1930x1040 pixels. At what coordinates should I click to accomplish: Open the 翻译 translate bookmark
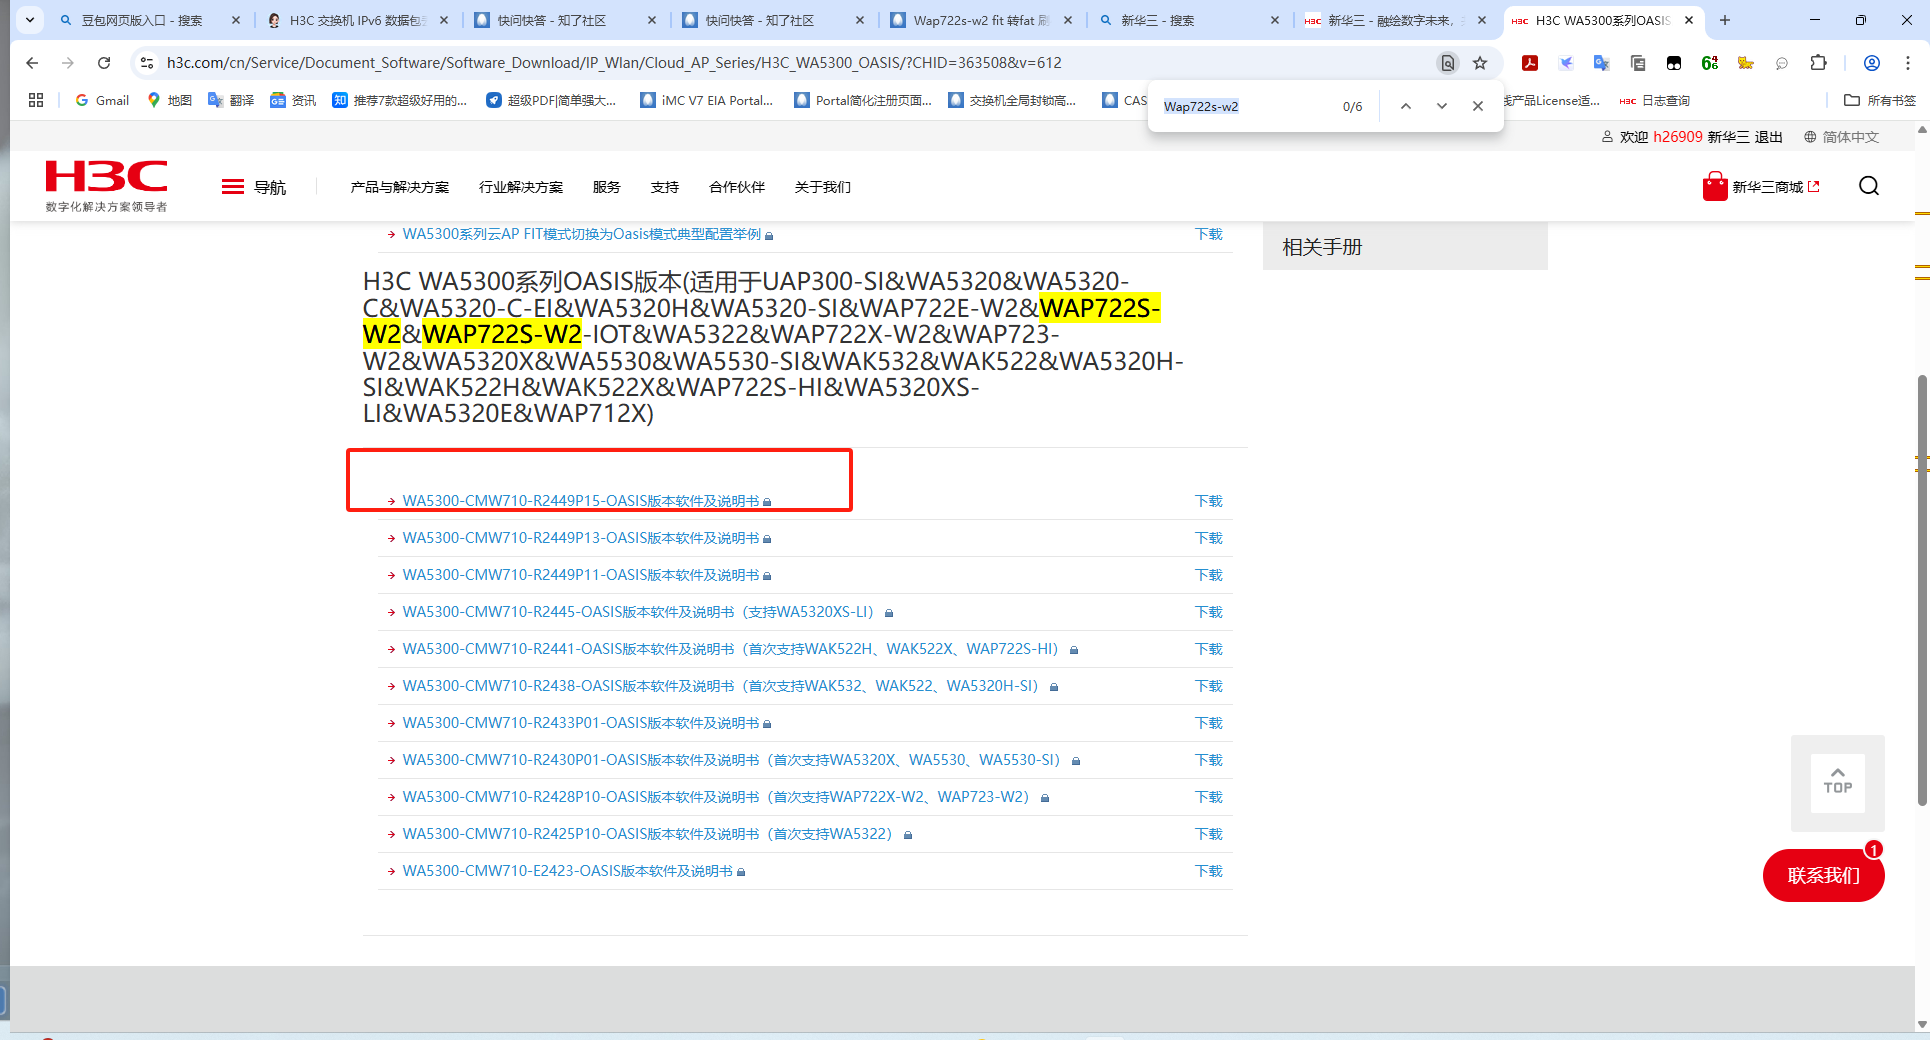(231, 100)
